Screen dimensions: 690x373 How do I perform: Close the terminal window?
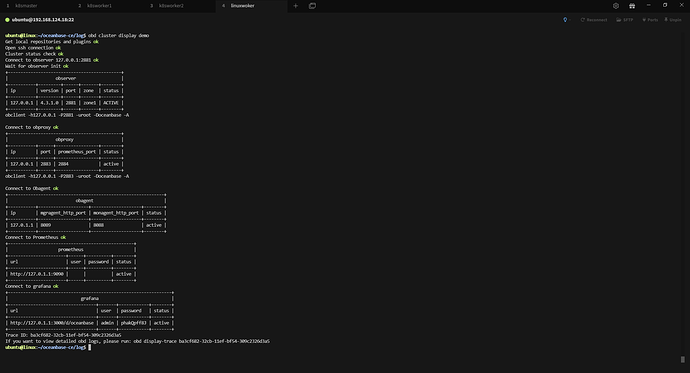[681, 5]
